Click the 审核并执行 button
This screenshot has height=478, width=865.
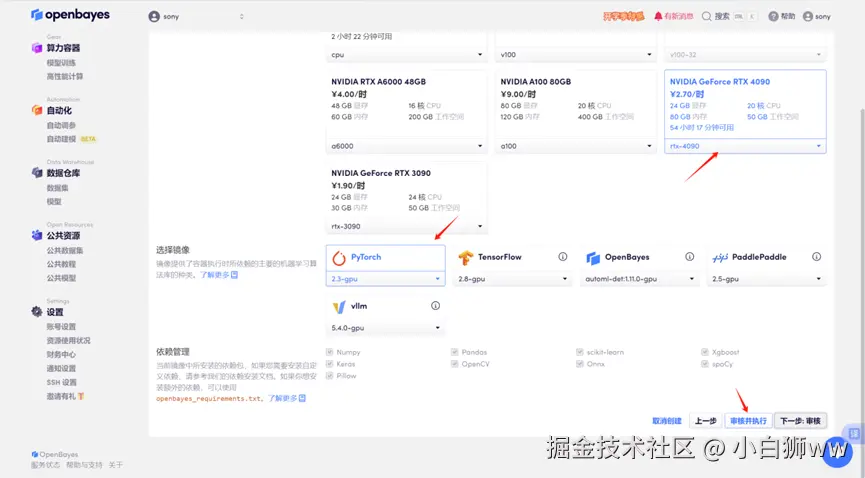click(748, 421)
